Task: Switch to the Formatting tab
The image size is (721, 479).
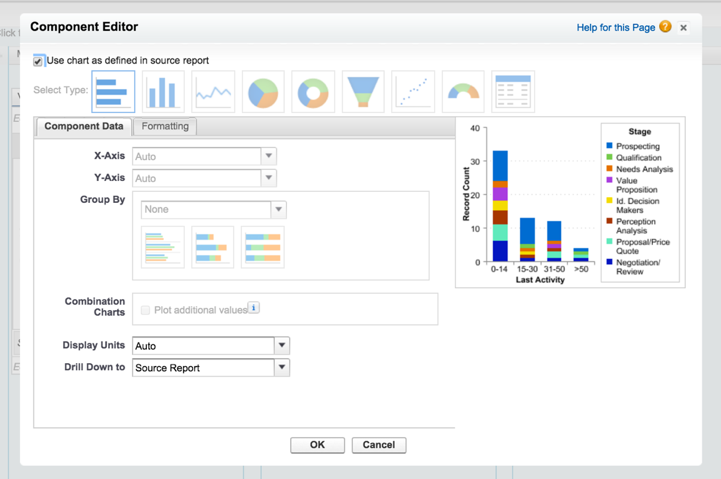Action: [x=165, y=127]
